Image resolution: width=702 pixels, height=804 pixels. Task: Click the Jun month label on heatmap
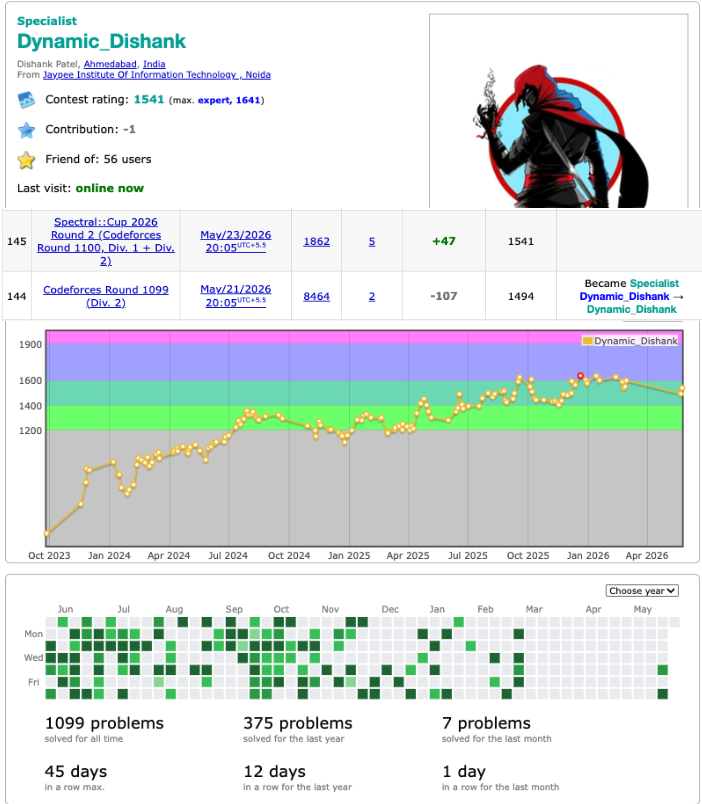click(65, 609)
